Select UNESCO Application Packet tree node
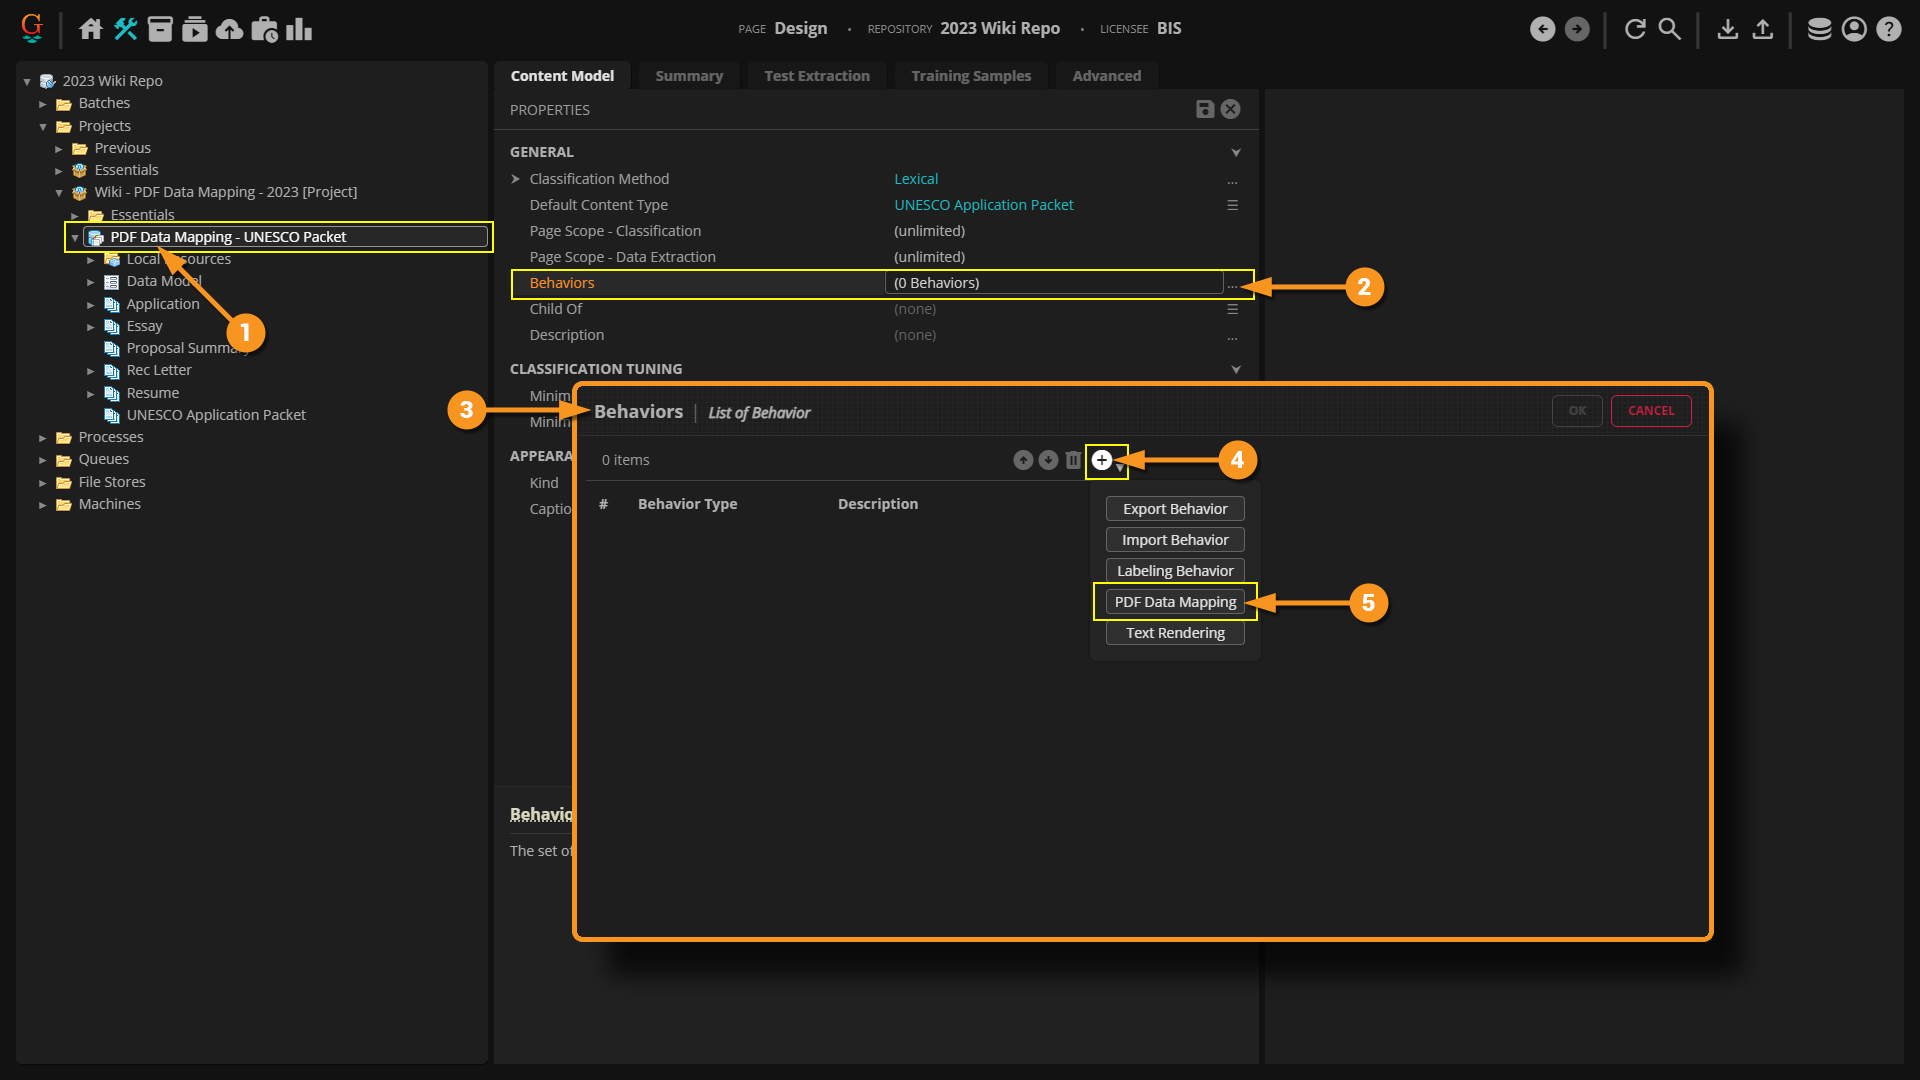 pos(216,415)
